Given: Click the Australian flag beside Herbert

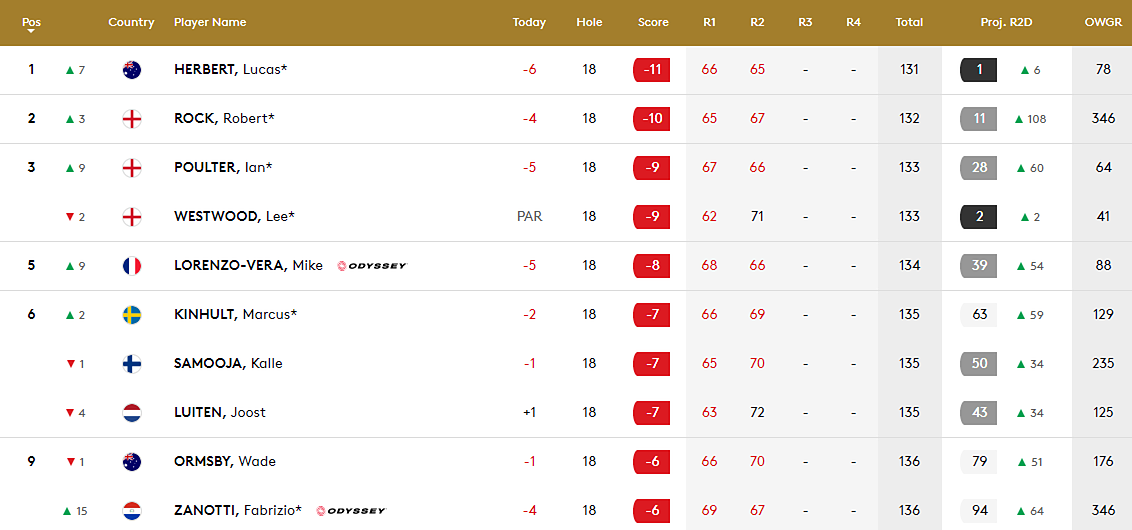Looking at the screenshot, I should [131, 70].
